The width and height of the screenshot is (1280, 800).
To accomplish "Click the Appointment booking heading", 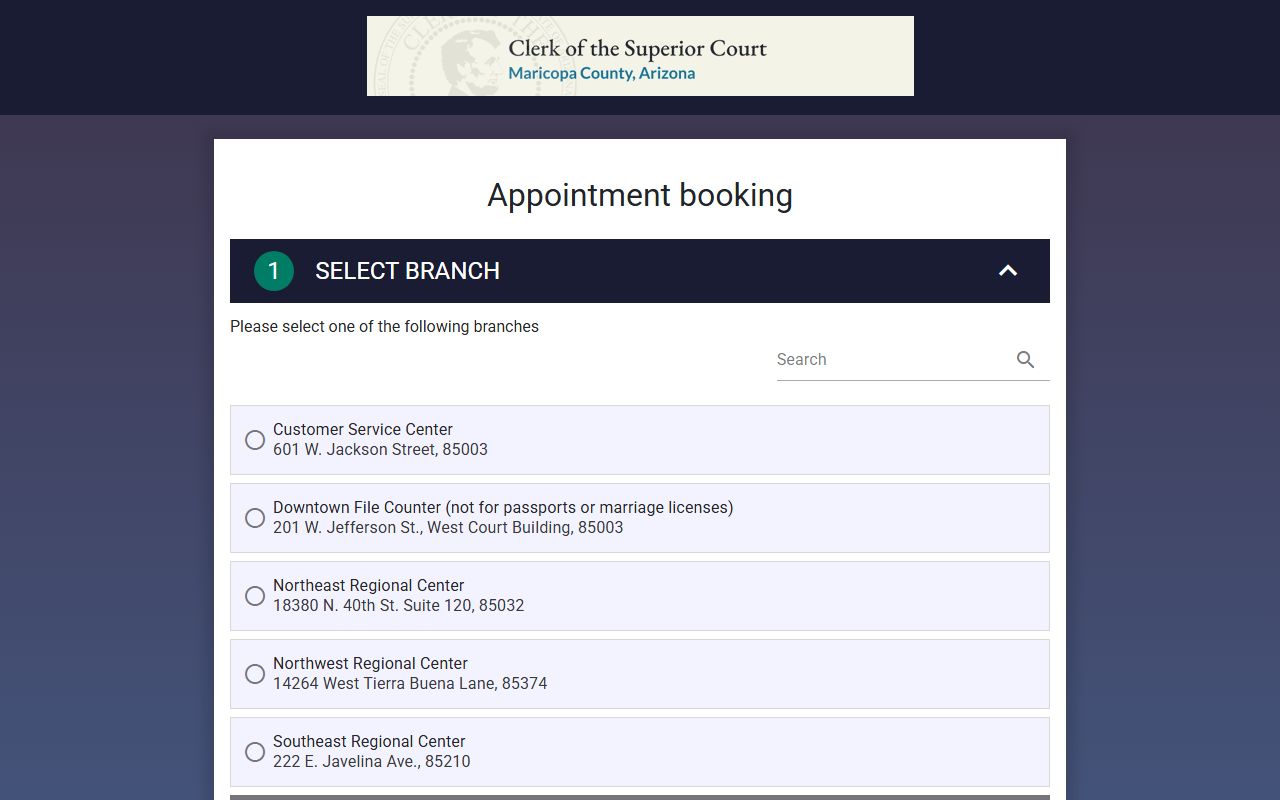I will coord(640,195).
